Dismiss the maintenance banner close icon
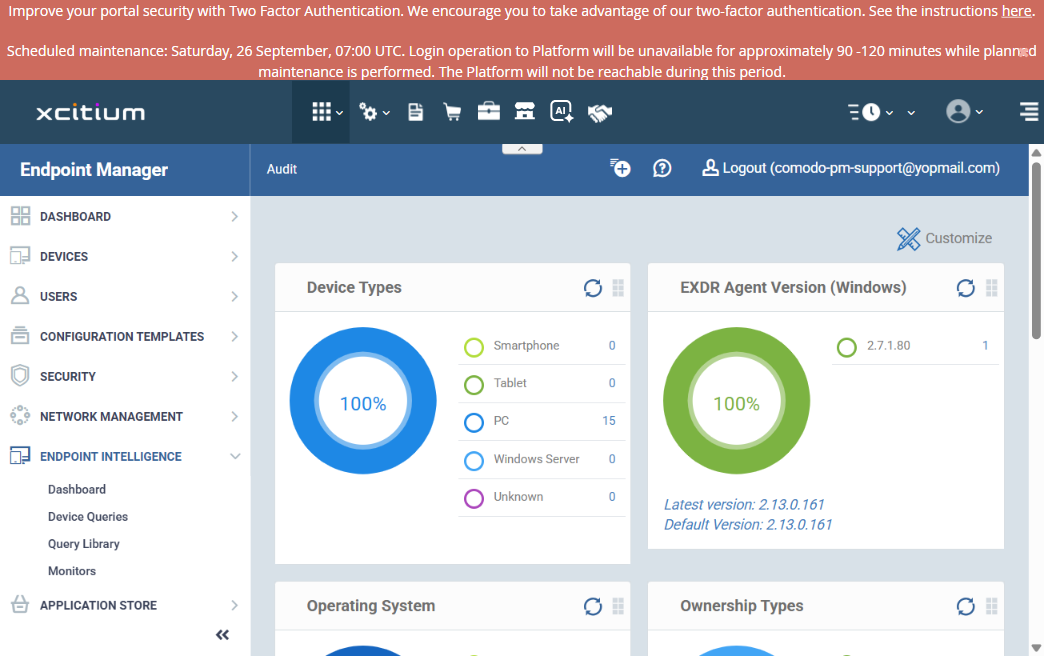The width and height of the screenshot is (1044, 656). click(1024, 52)
